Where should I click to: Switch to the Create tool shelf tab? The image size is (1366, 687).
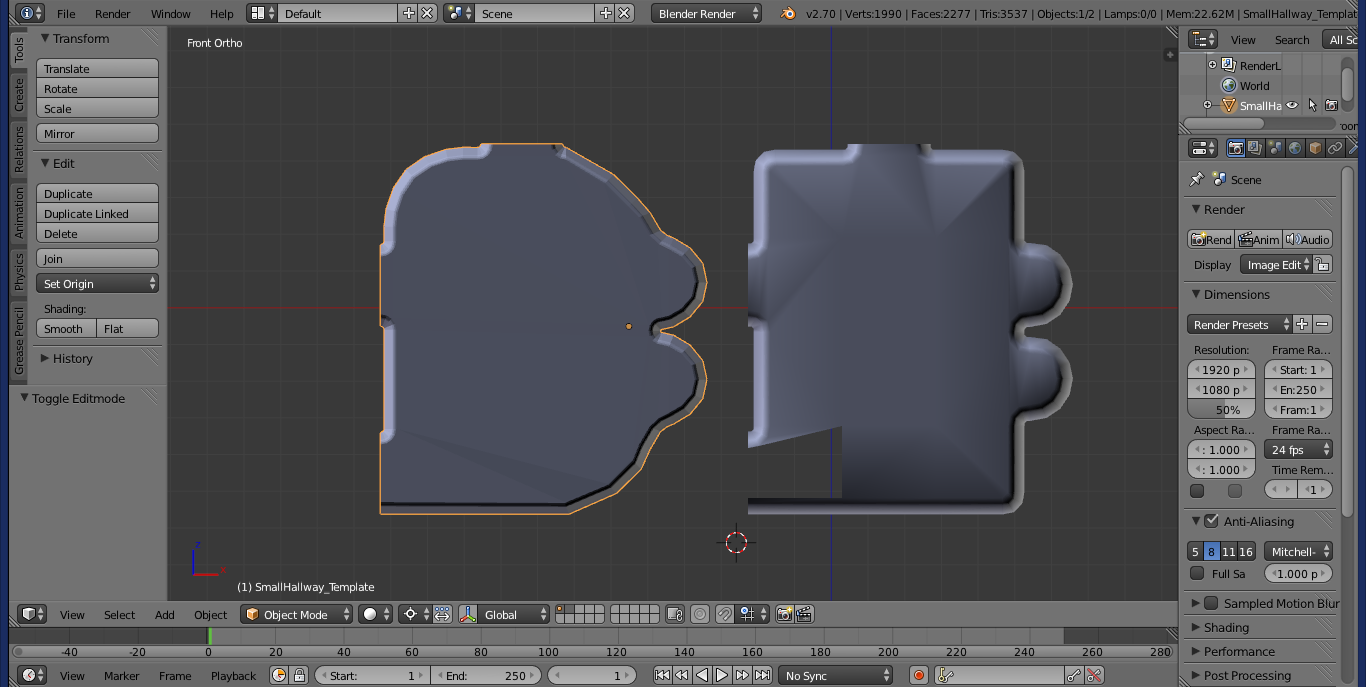(x=19, y=95)
